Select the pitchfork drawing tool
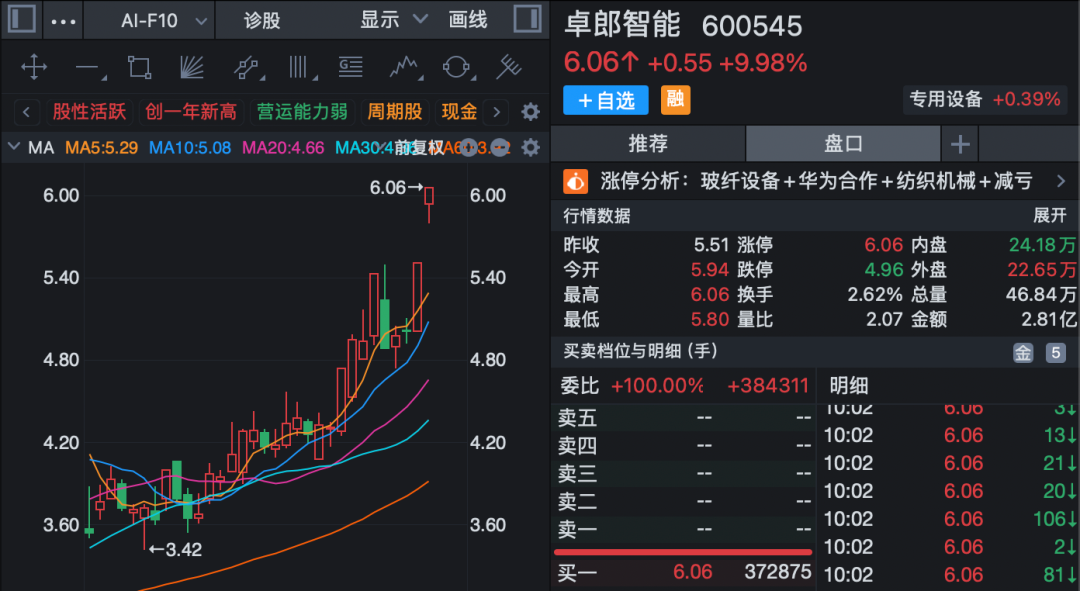Screen dimensions: 1080x591 point(509,68)
